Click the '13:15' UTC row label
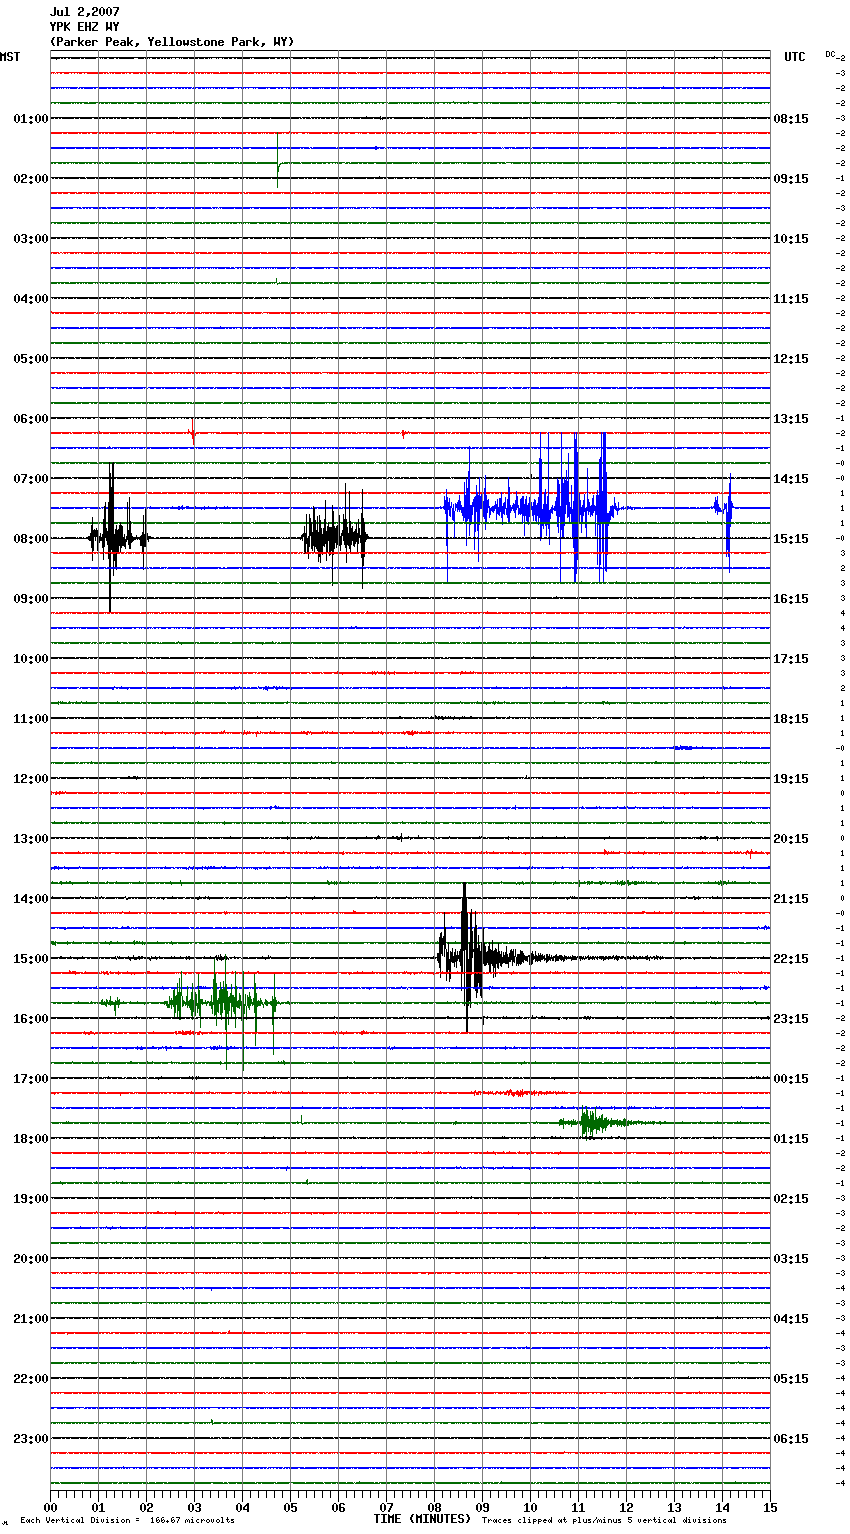This screenshot has width=850, height=1534. click(791, 419)
